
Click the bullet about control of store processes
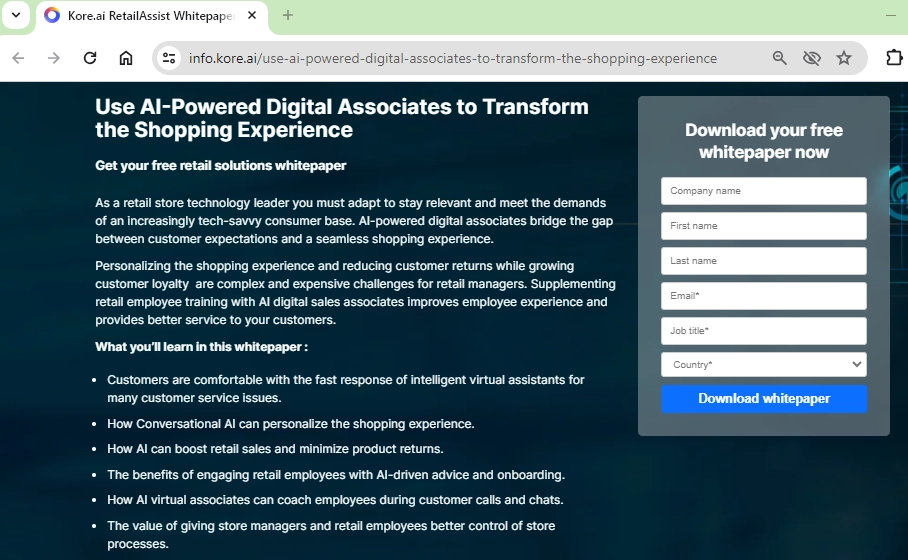click(331, 535)
